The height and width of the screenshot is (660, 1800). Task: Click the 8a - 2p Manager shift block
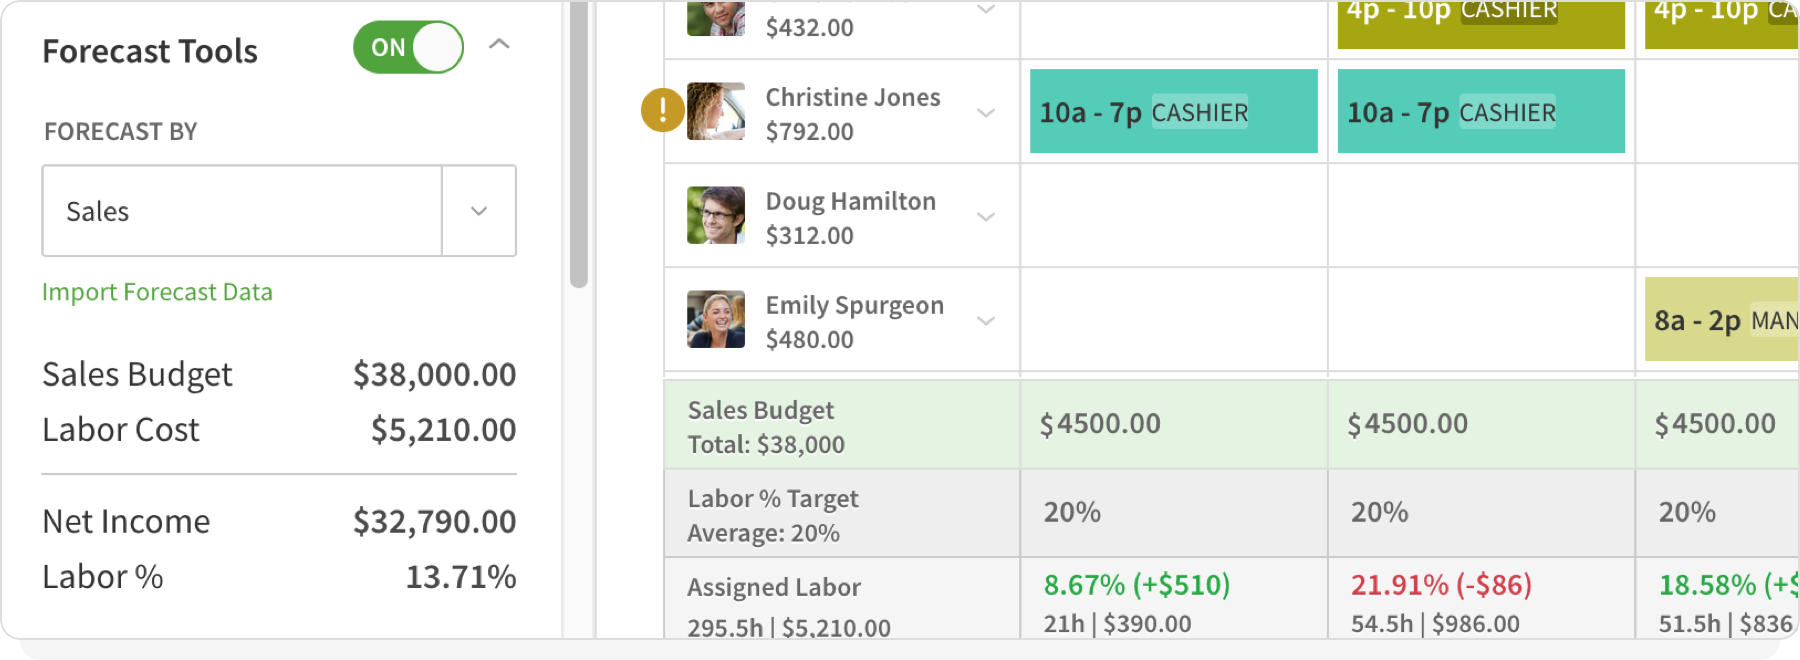pyautogui.click(x=1720, y=320)
